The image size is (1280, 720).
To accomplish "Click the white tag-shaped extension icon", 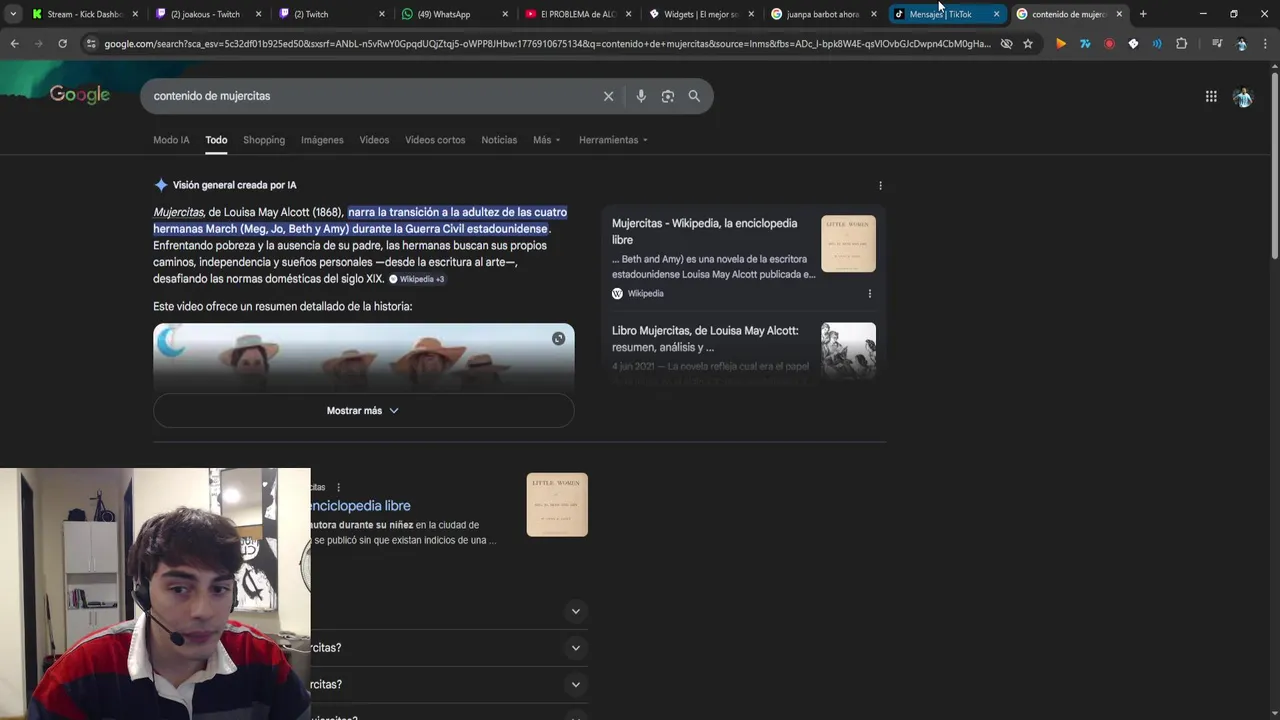I will [x=1133, y=44].
